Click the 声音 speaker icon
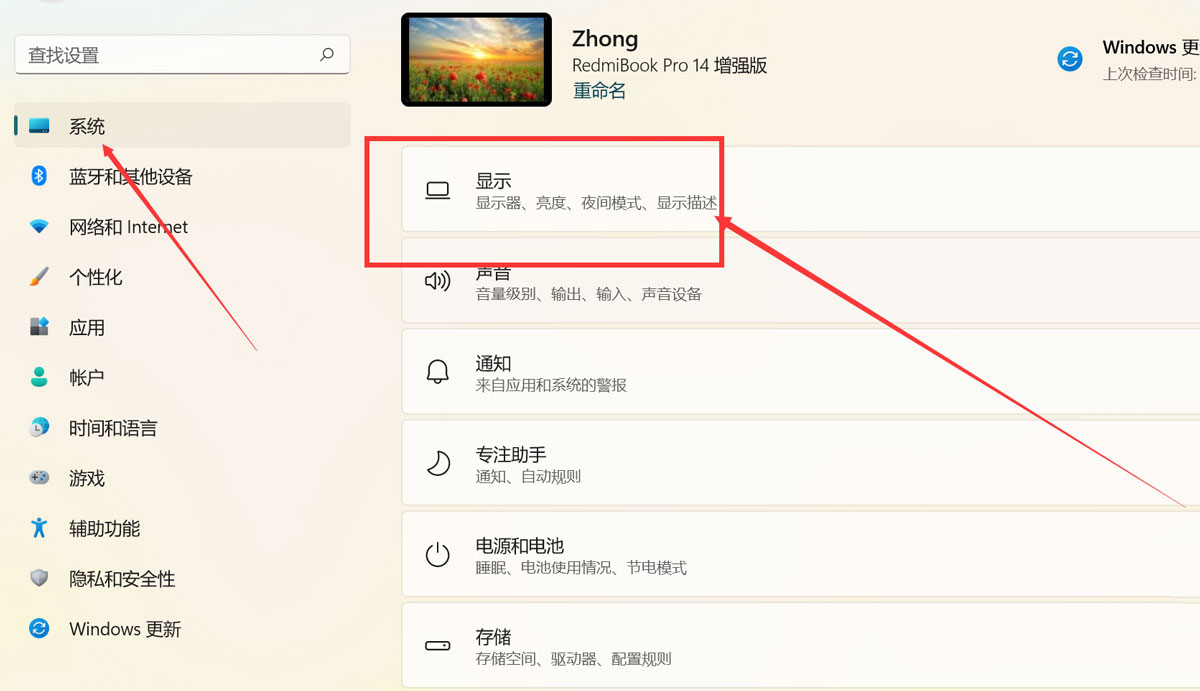This screenshot has height=691, width=1200. click(437, 280)
